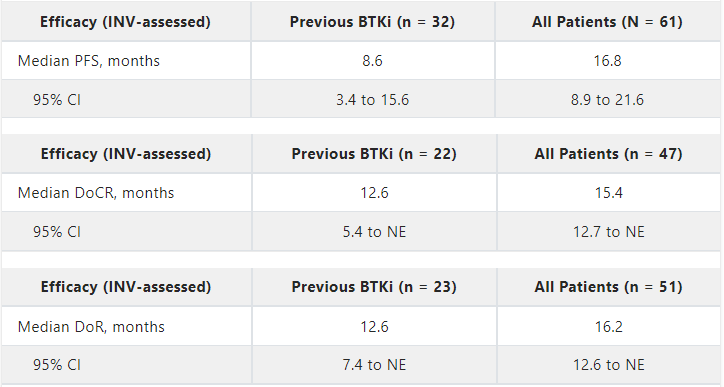724x387 pixels.
Task: Select the 12.7 to NE interval cell
Action: pyautogui.click(x=609, y=232)
